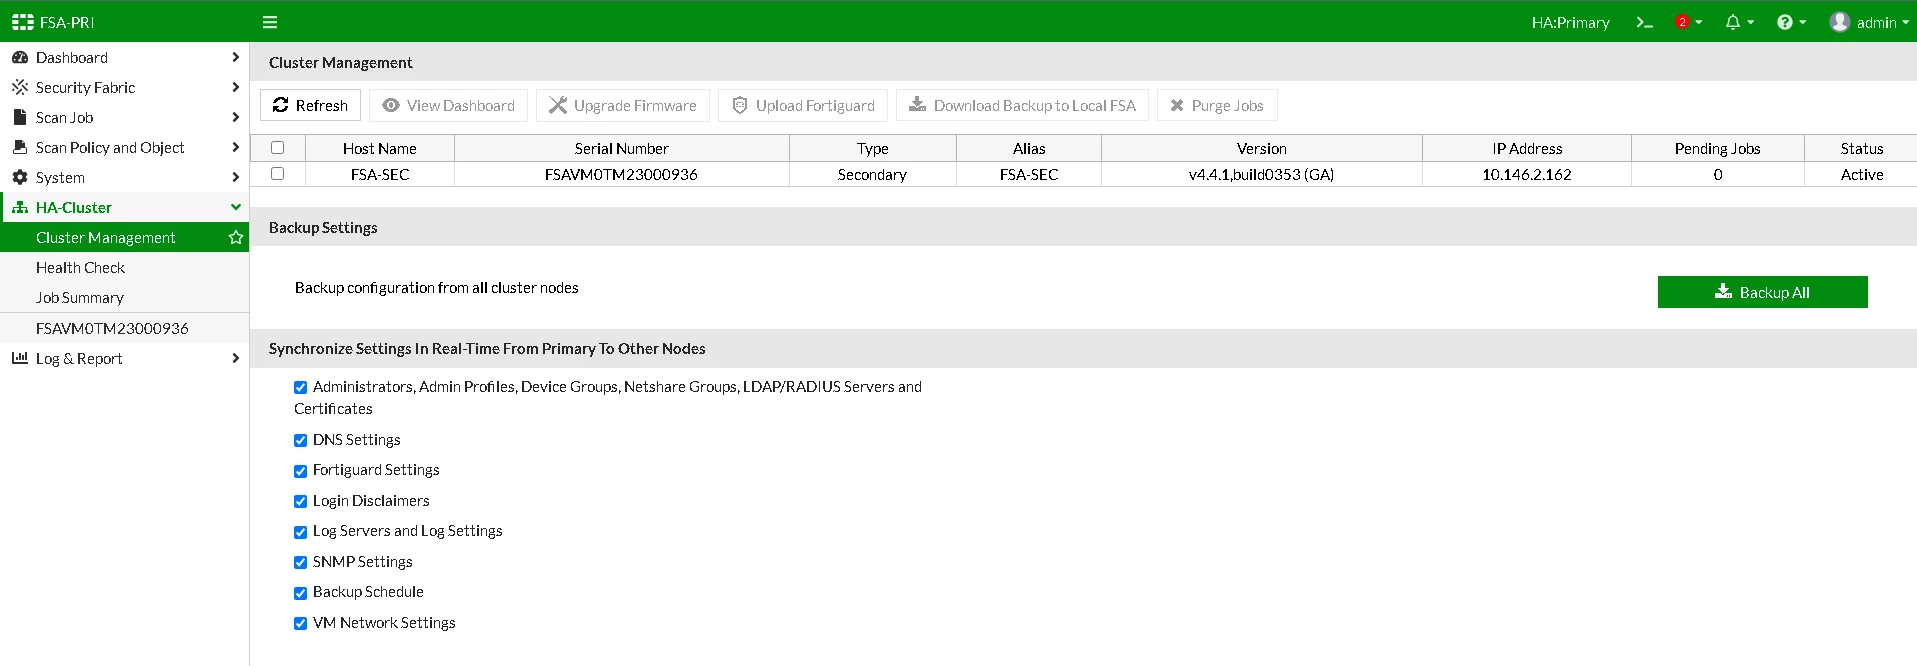Uncheck Backup Schedule sync

pos(300,593)
